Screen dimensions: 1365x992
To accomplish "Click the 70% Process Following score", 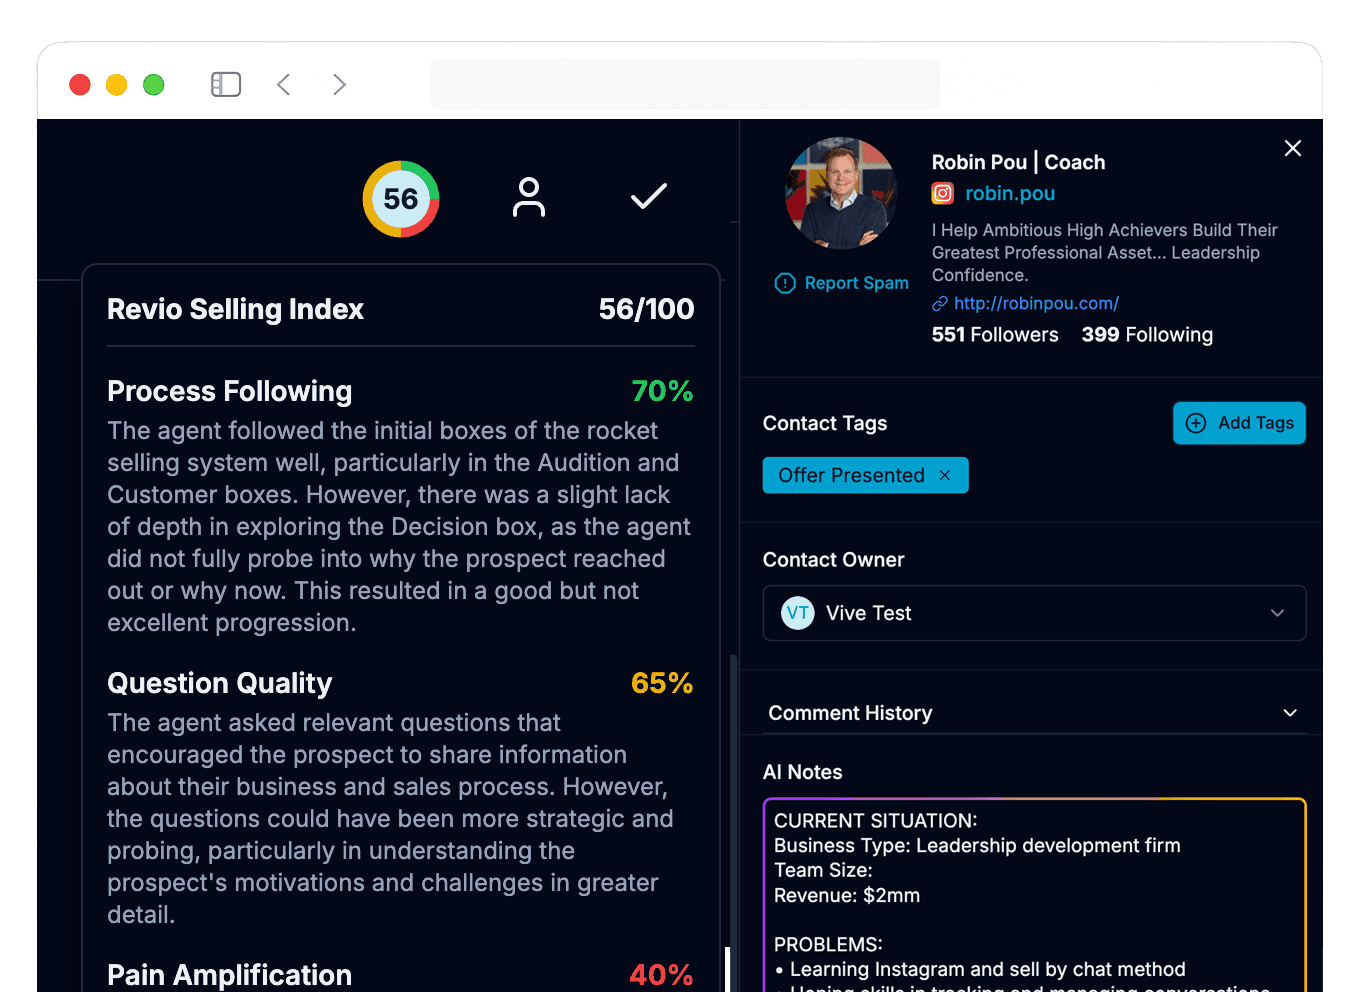I will click(x=662, y=391).
